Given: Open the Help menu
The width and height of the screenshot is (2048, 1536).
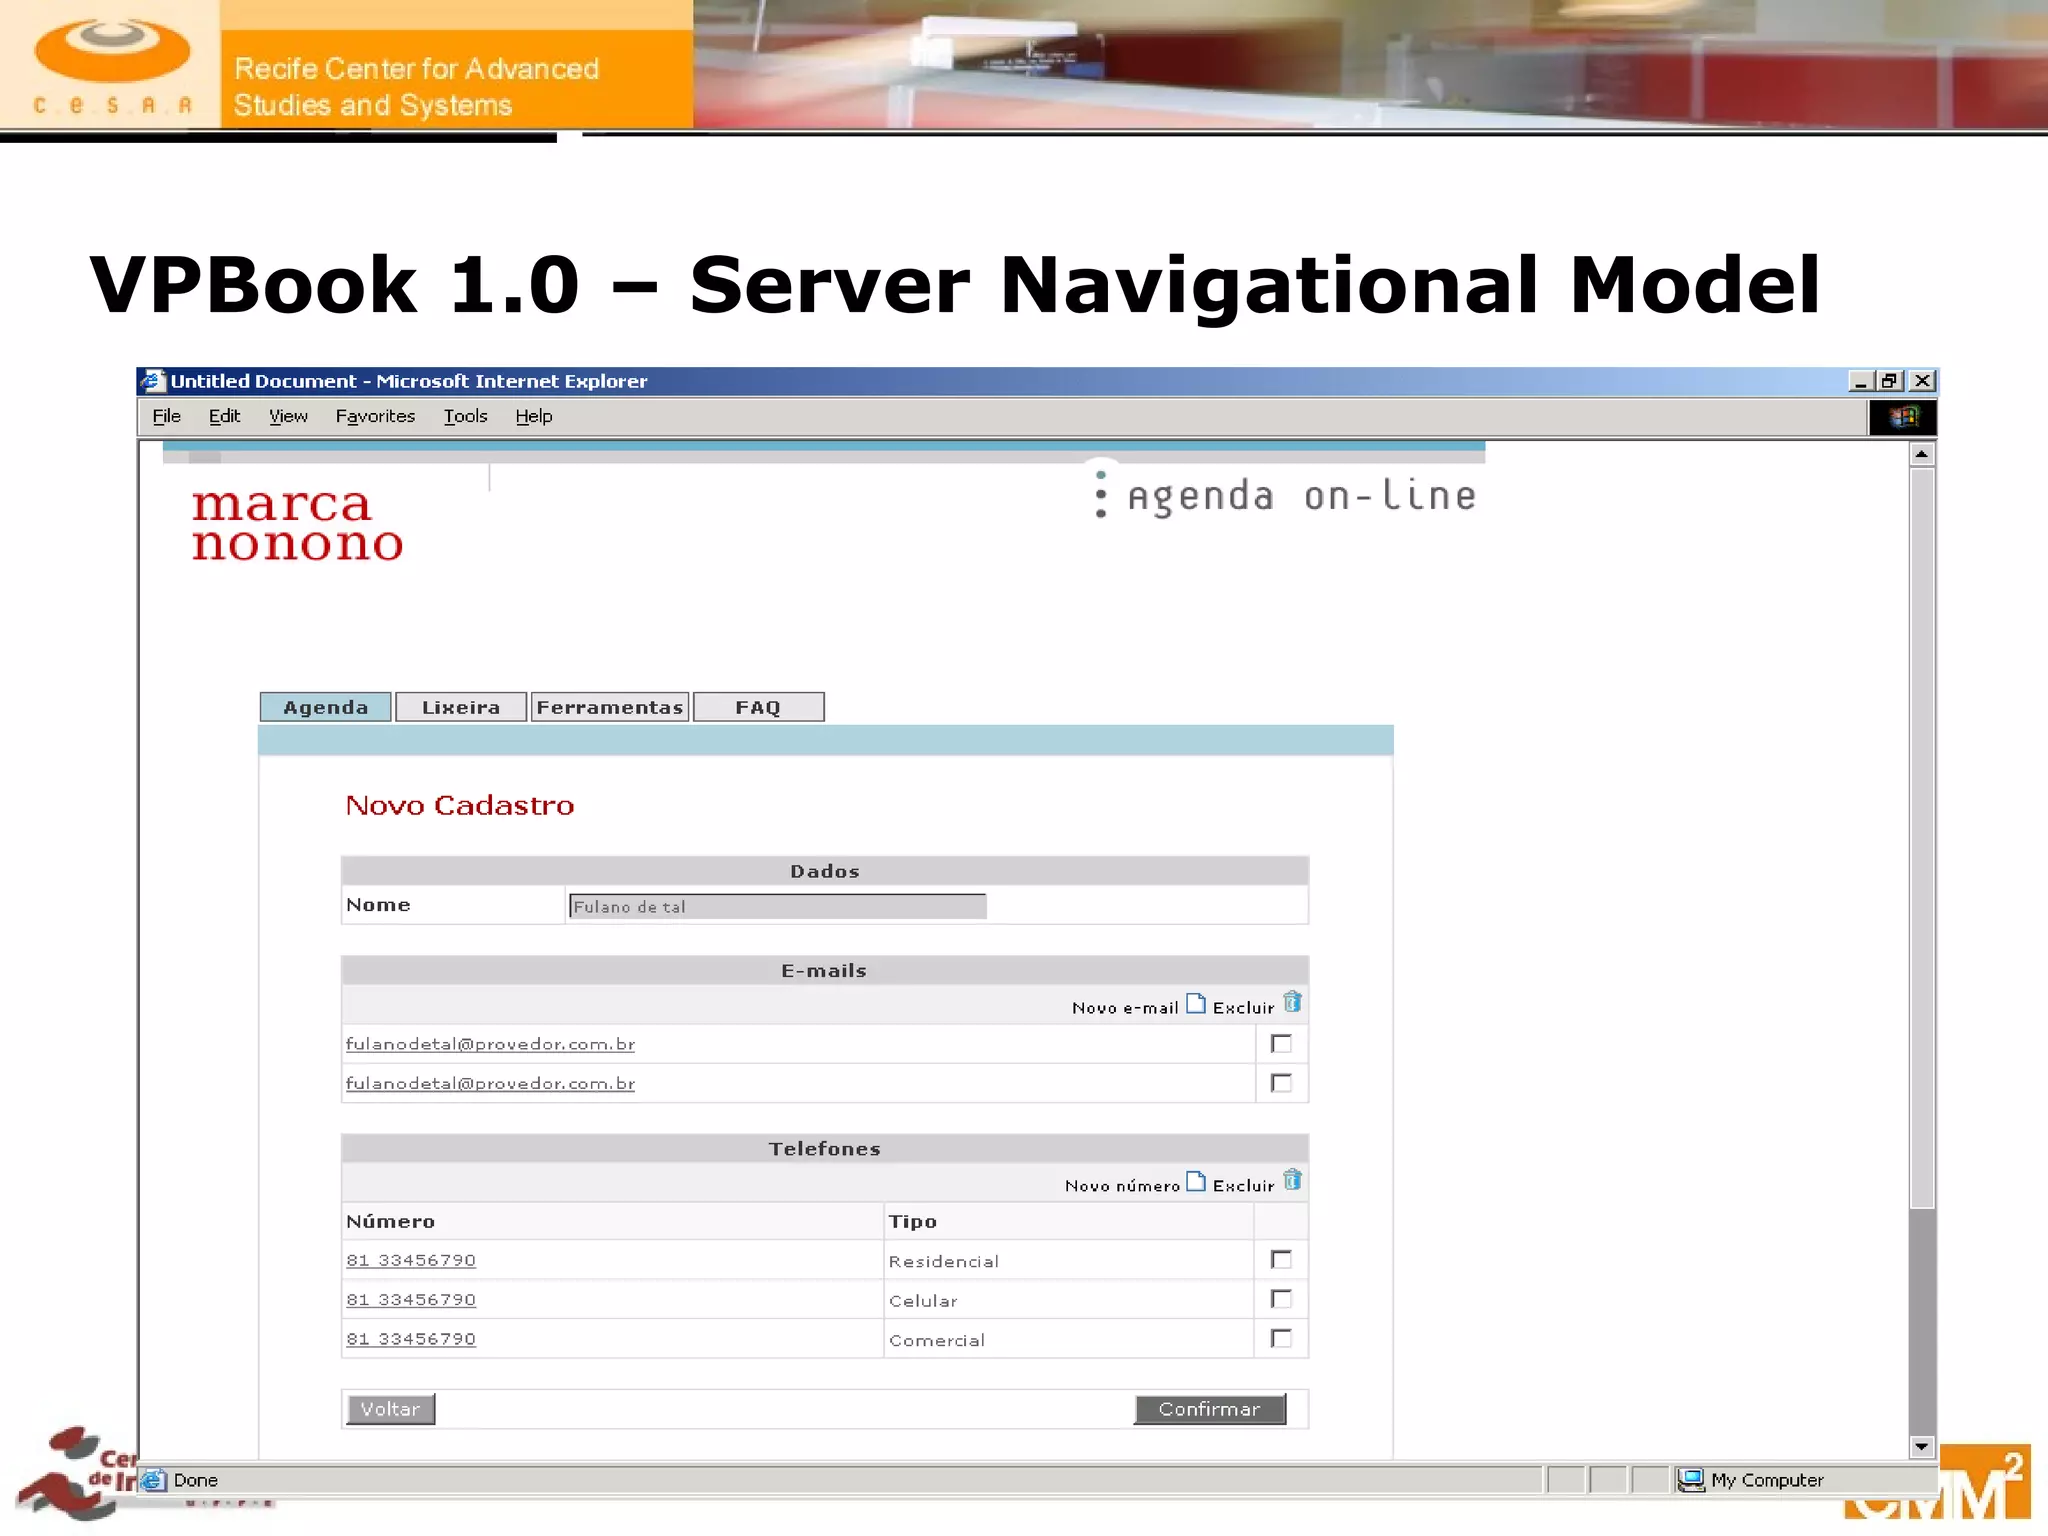Looking at the screenshot, I should pyautogui.click(x=534, y=416).
